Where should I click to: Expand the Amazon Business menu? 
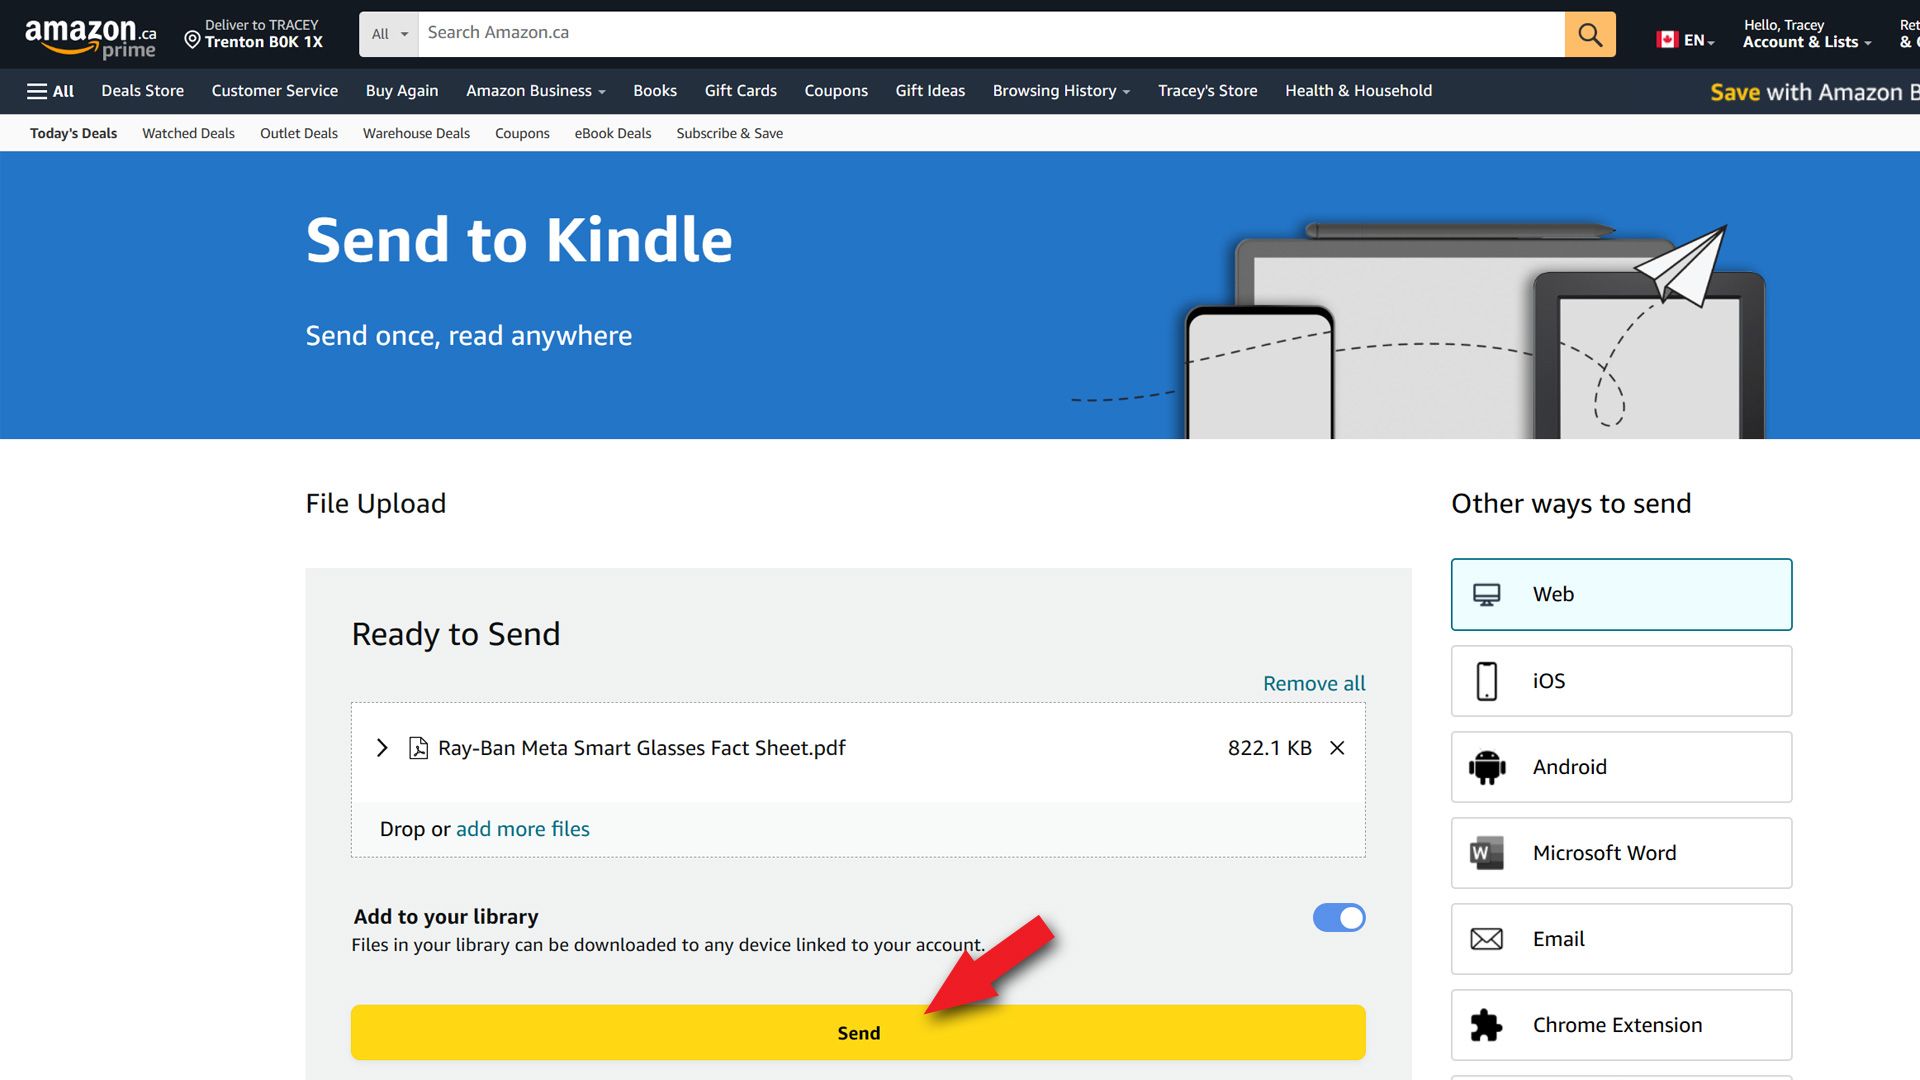pos(536,91)
